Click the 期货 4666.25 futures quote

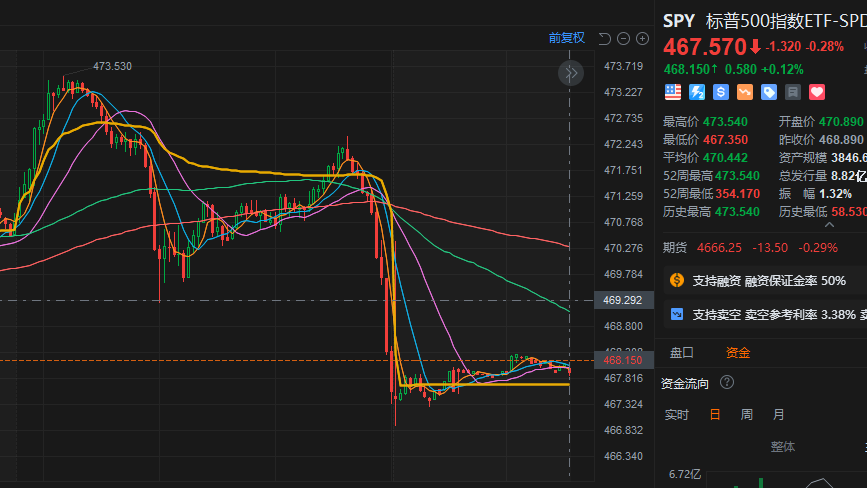(750, 248)
